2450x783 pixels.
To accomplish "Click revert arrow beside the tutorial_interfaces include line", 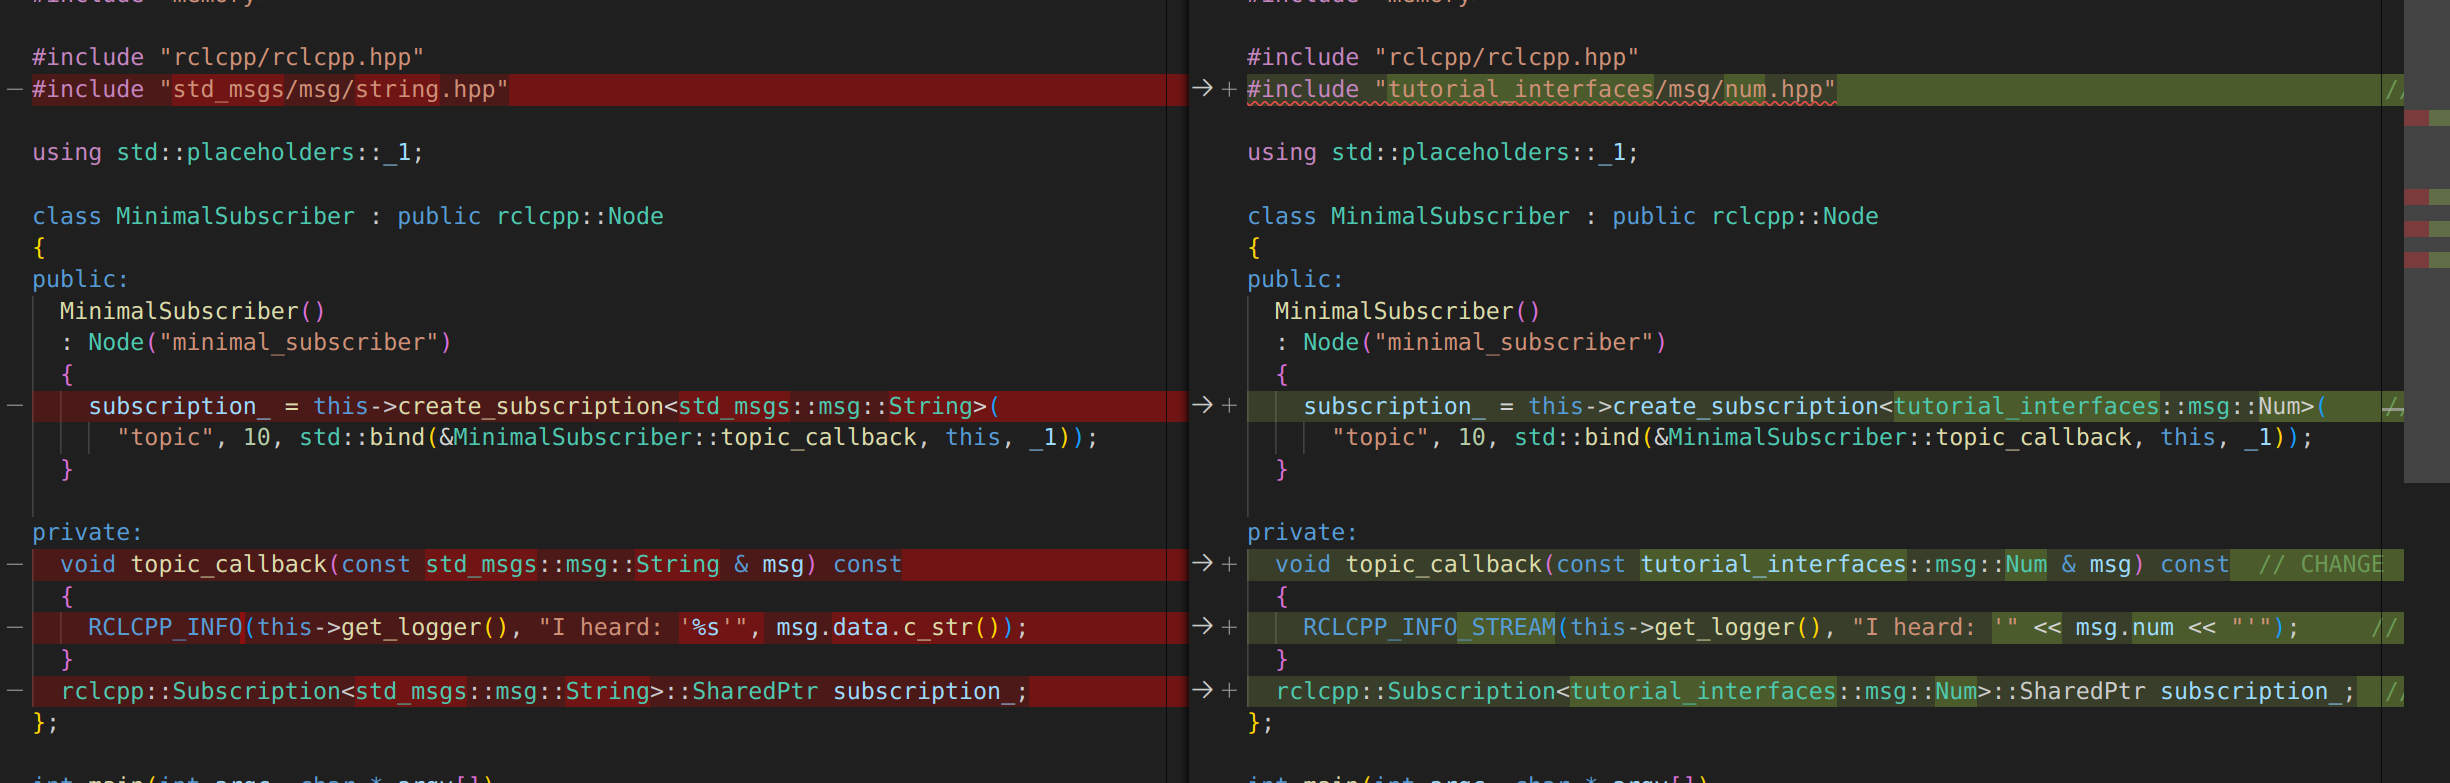I will (1202, 89).
